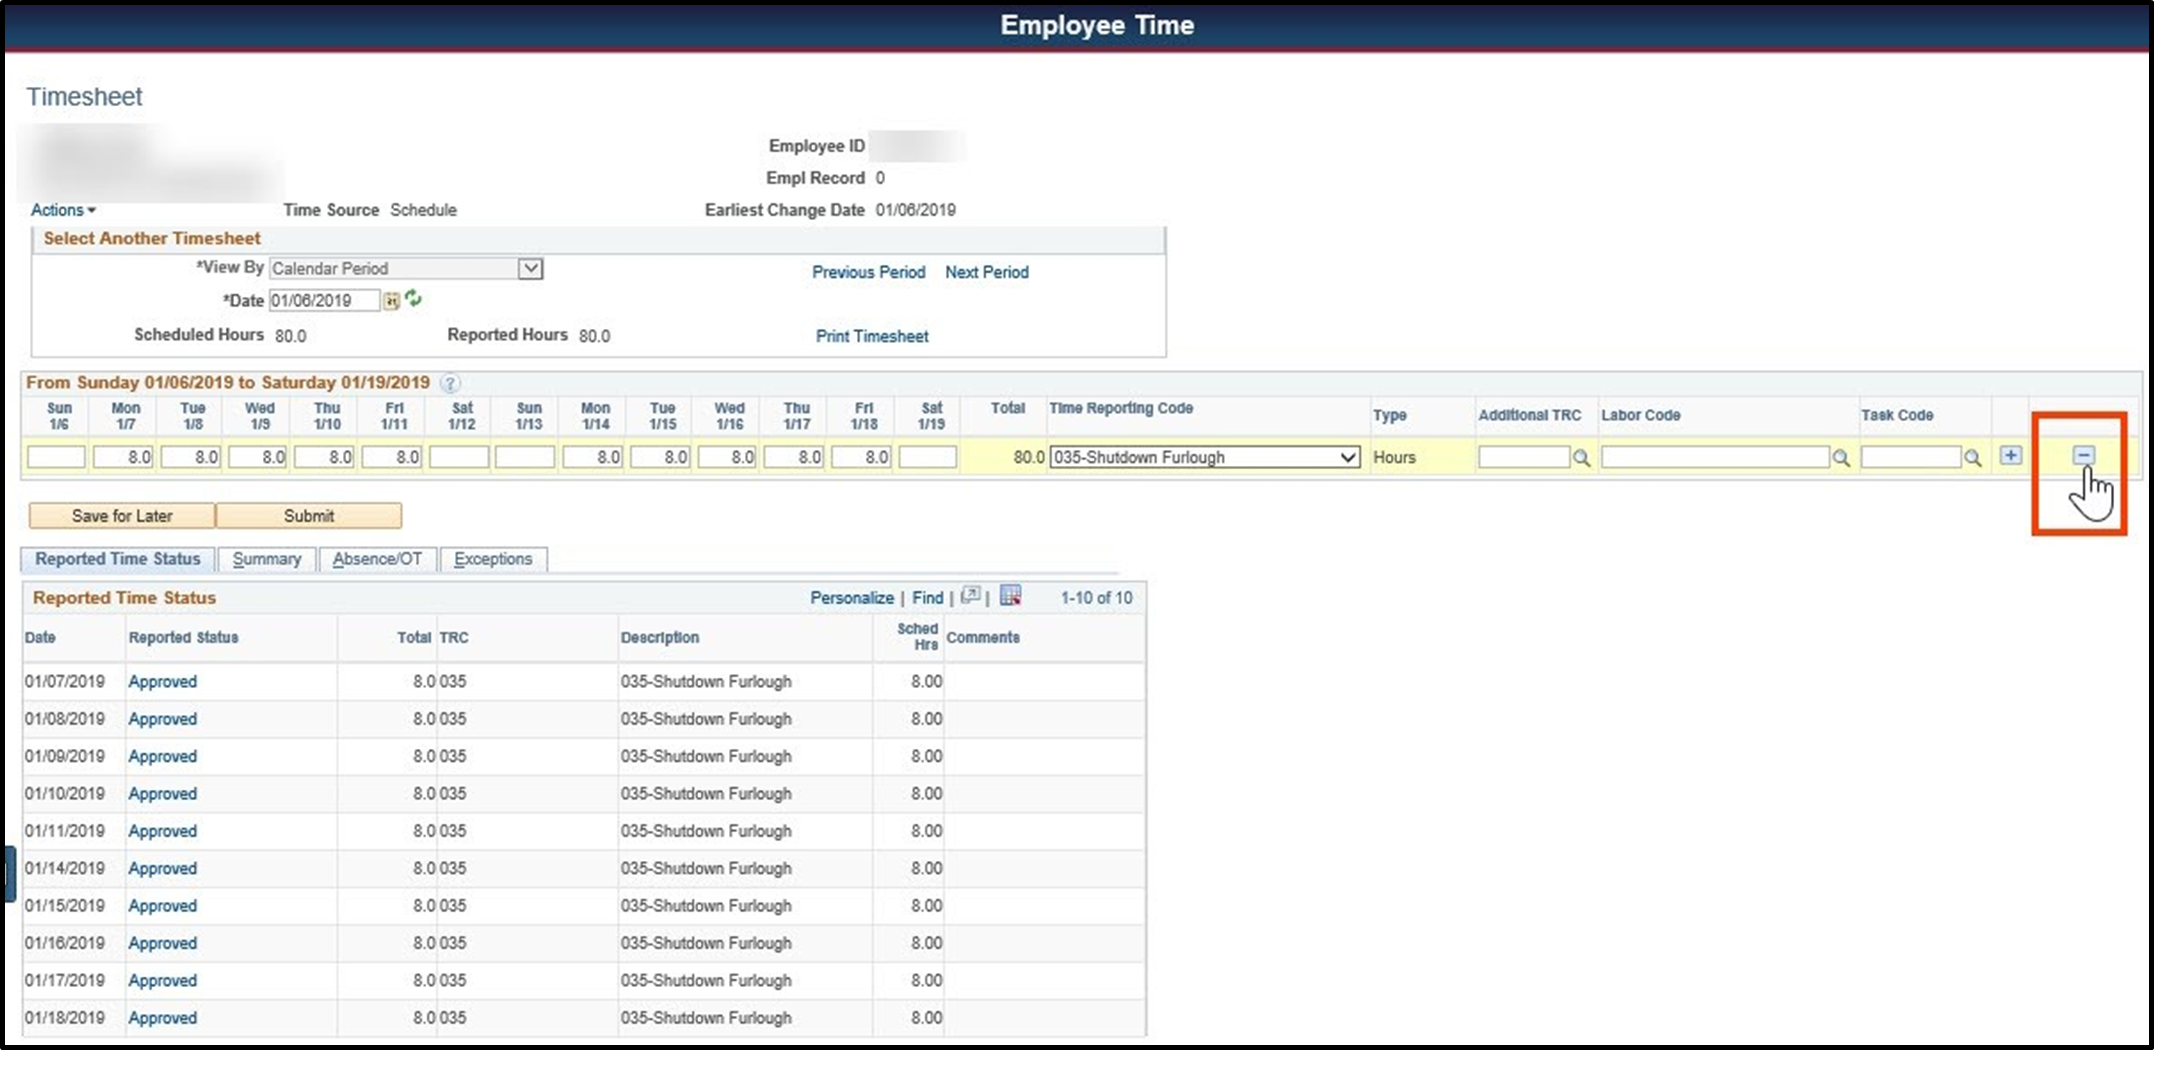Screen dimensions: 2171x1077
Task: Click the Mon 1/7 hours input field
Action: tap(123, 456)
